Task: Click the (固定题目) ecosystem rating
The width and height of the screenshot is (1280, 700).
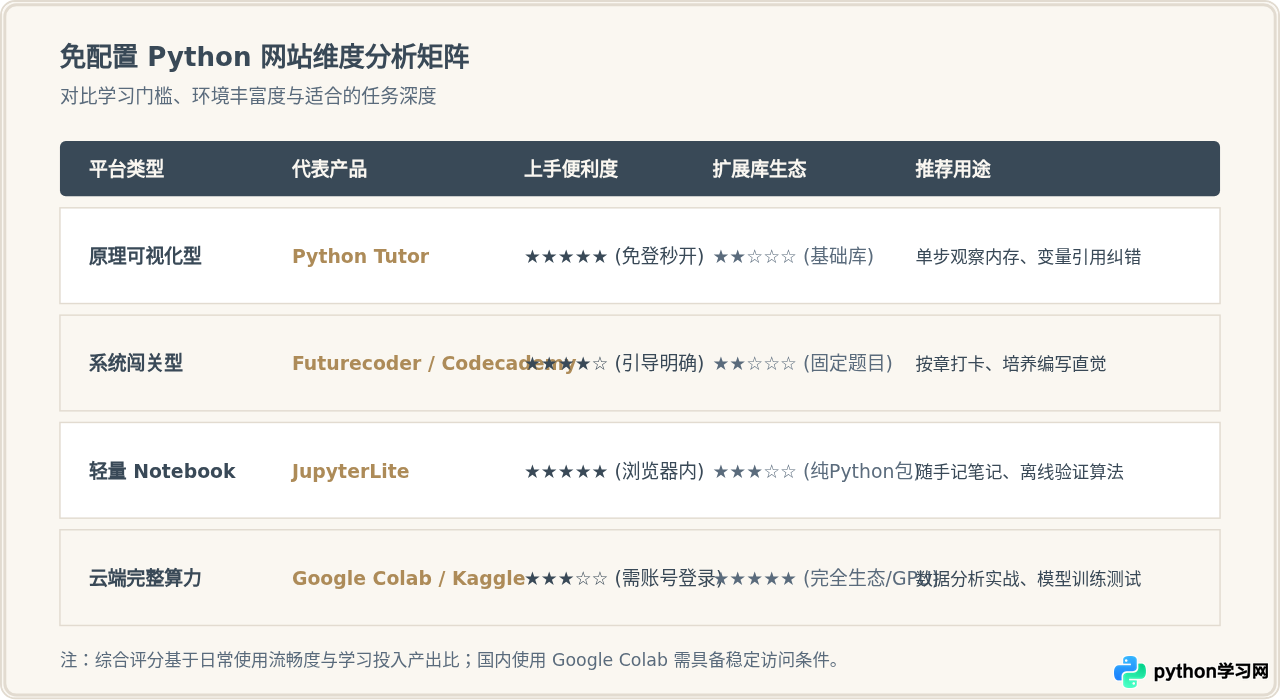Action: coord(803,363)
